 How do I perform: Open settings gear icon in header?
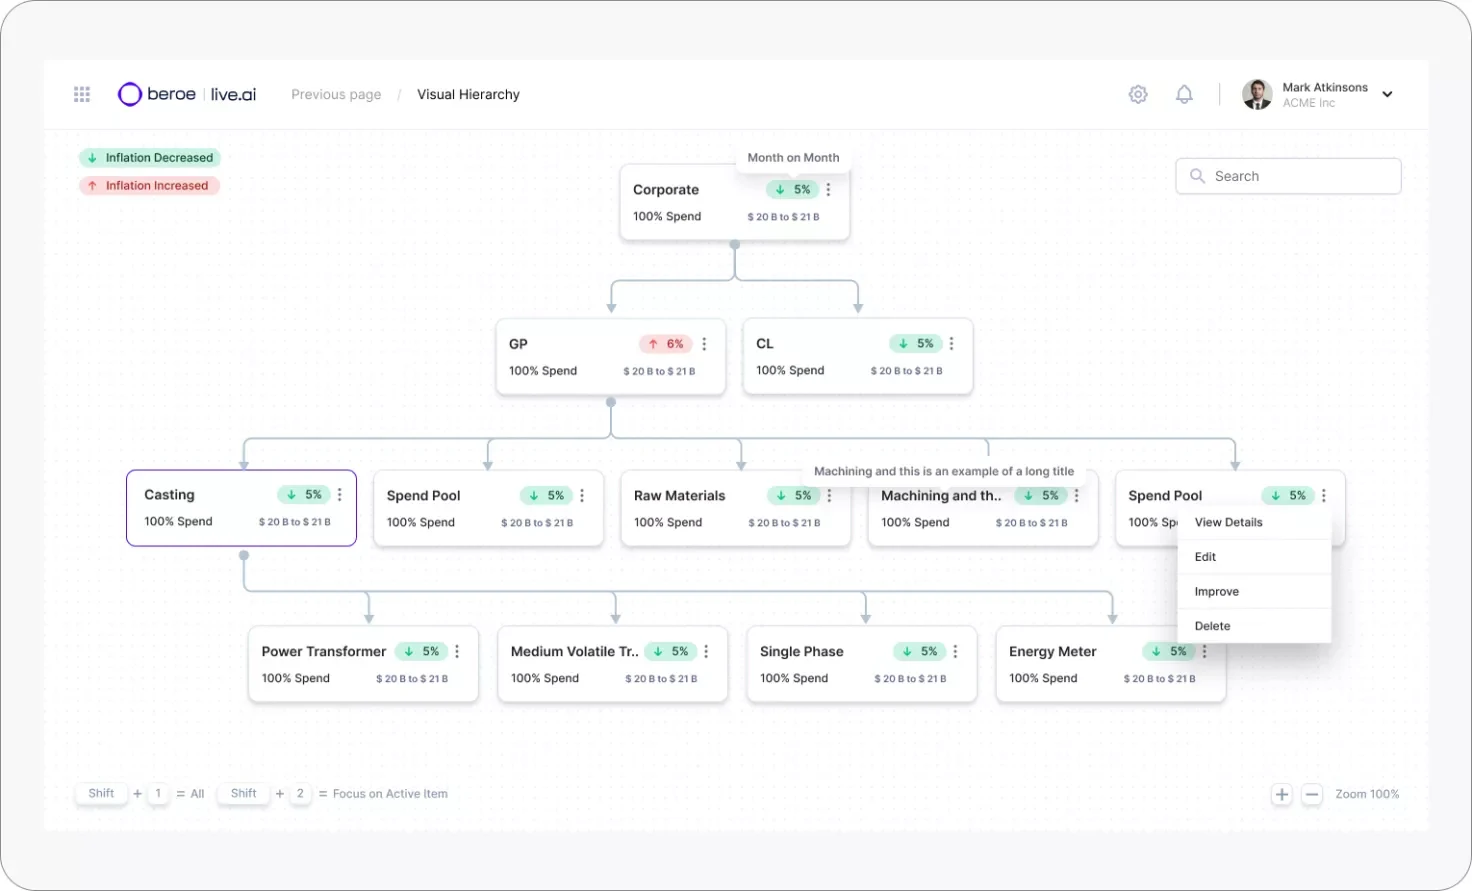1138,94
